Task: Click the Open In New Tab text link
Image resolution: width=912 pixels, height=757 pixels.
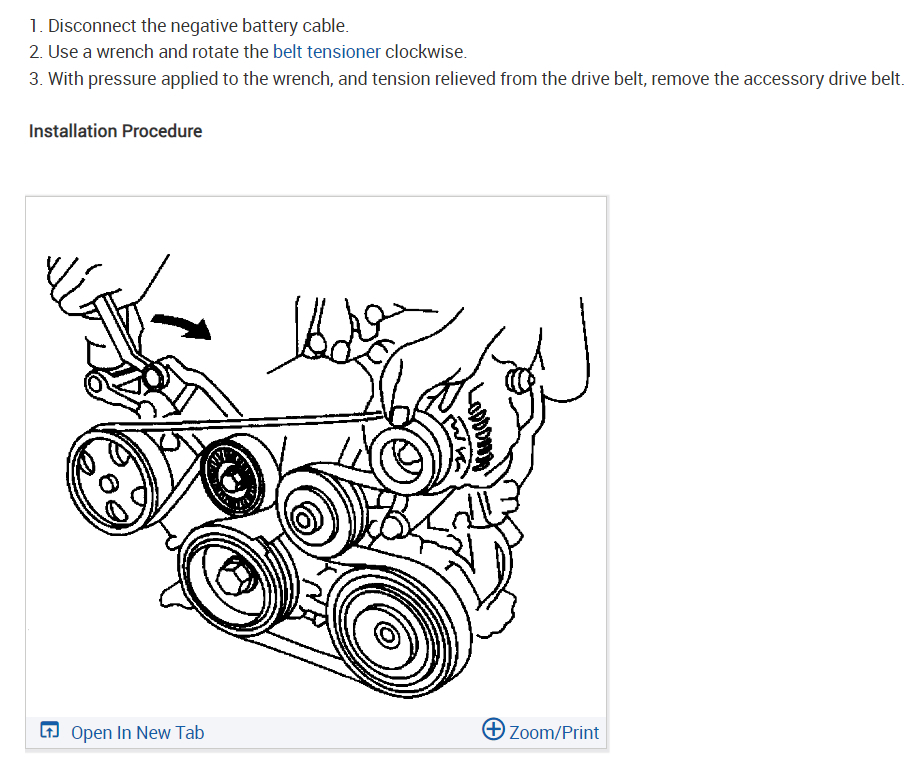Action: click(137, 733)
